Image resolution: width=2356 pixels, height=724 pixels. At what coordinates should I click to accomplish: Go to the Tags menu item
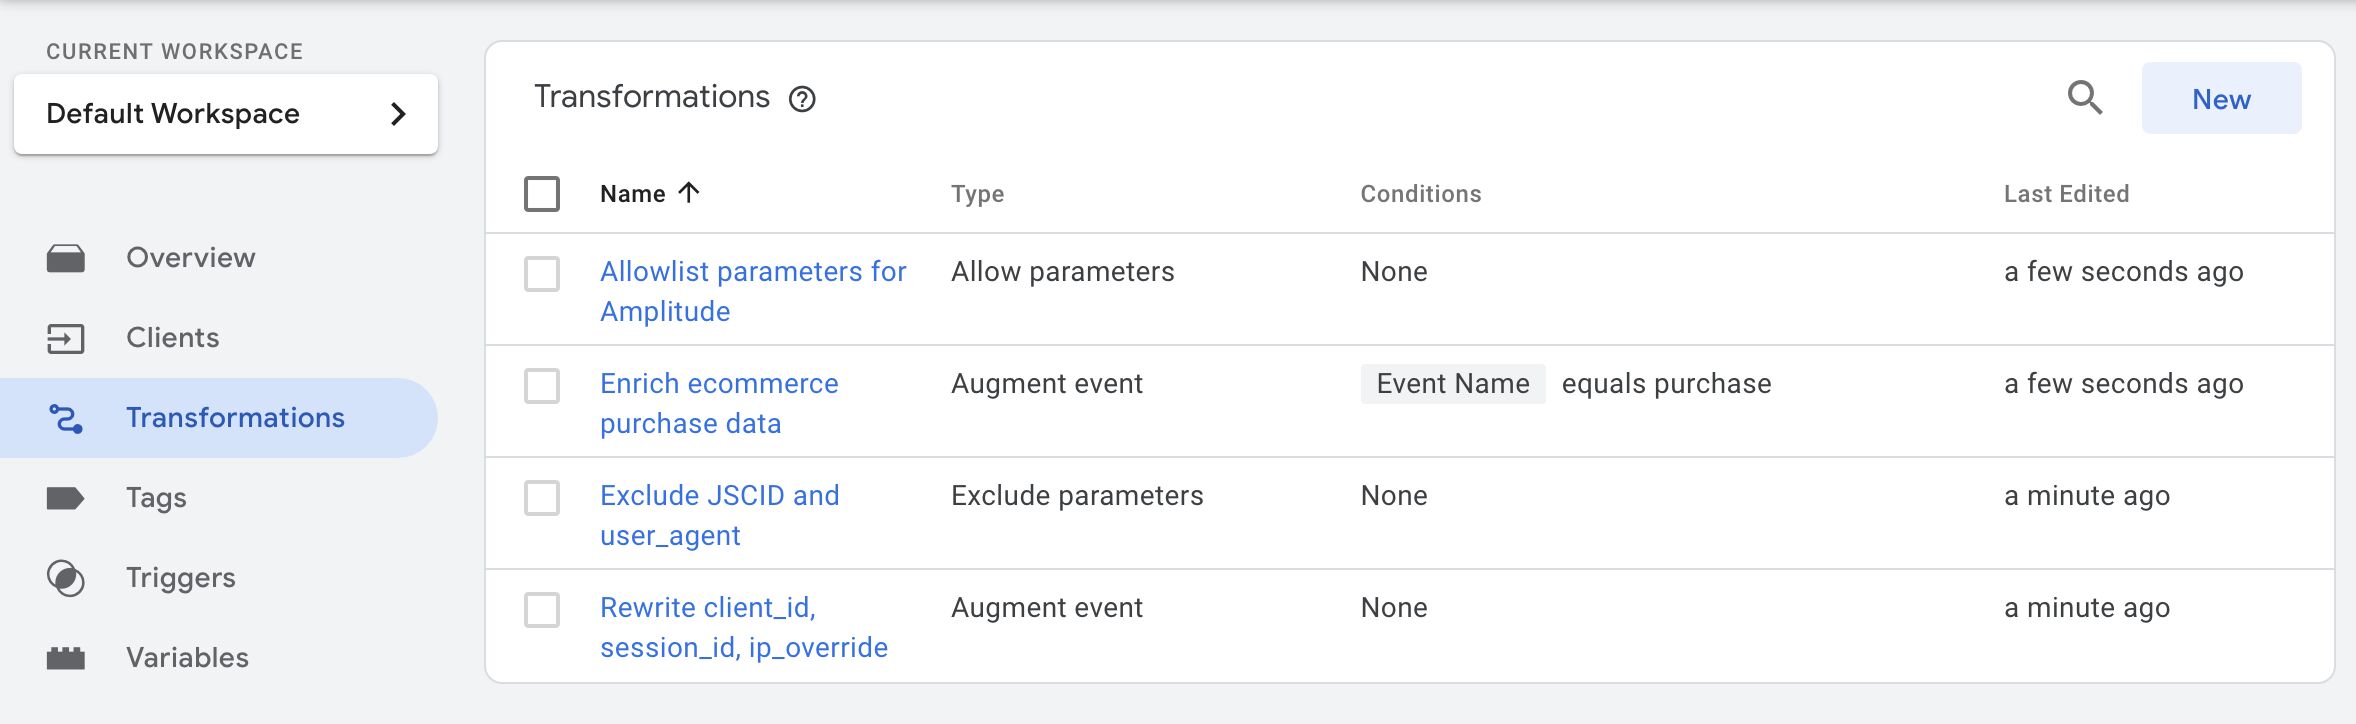tap(156, 498)
